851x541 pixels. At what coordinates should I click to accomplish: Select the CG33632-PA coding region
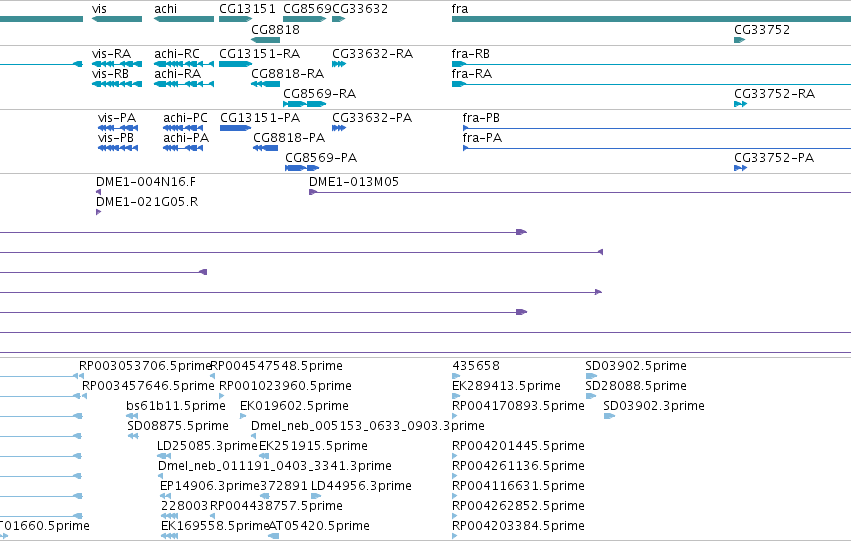339,128
